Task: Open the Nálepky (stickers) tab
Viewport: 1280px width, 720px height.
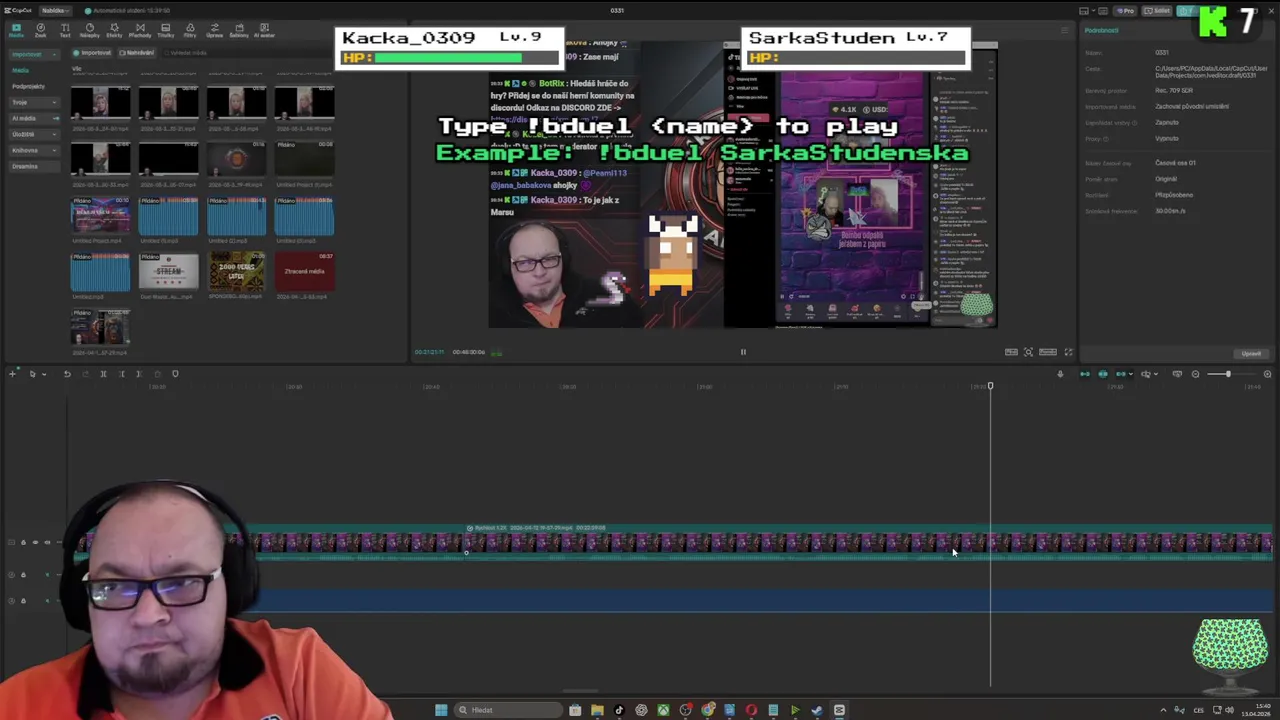Action: [x=89, y=30]
